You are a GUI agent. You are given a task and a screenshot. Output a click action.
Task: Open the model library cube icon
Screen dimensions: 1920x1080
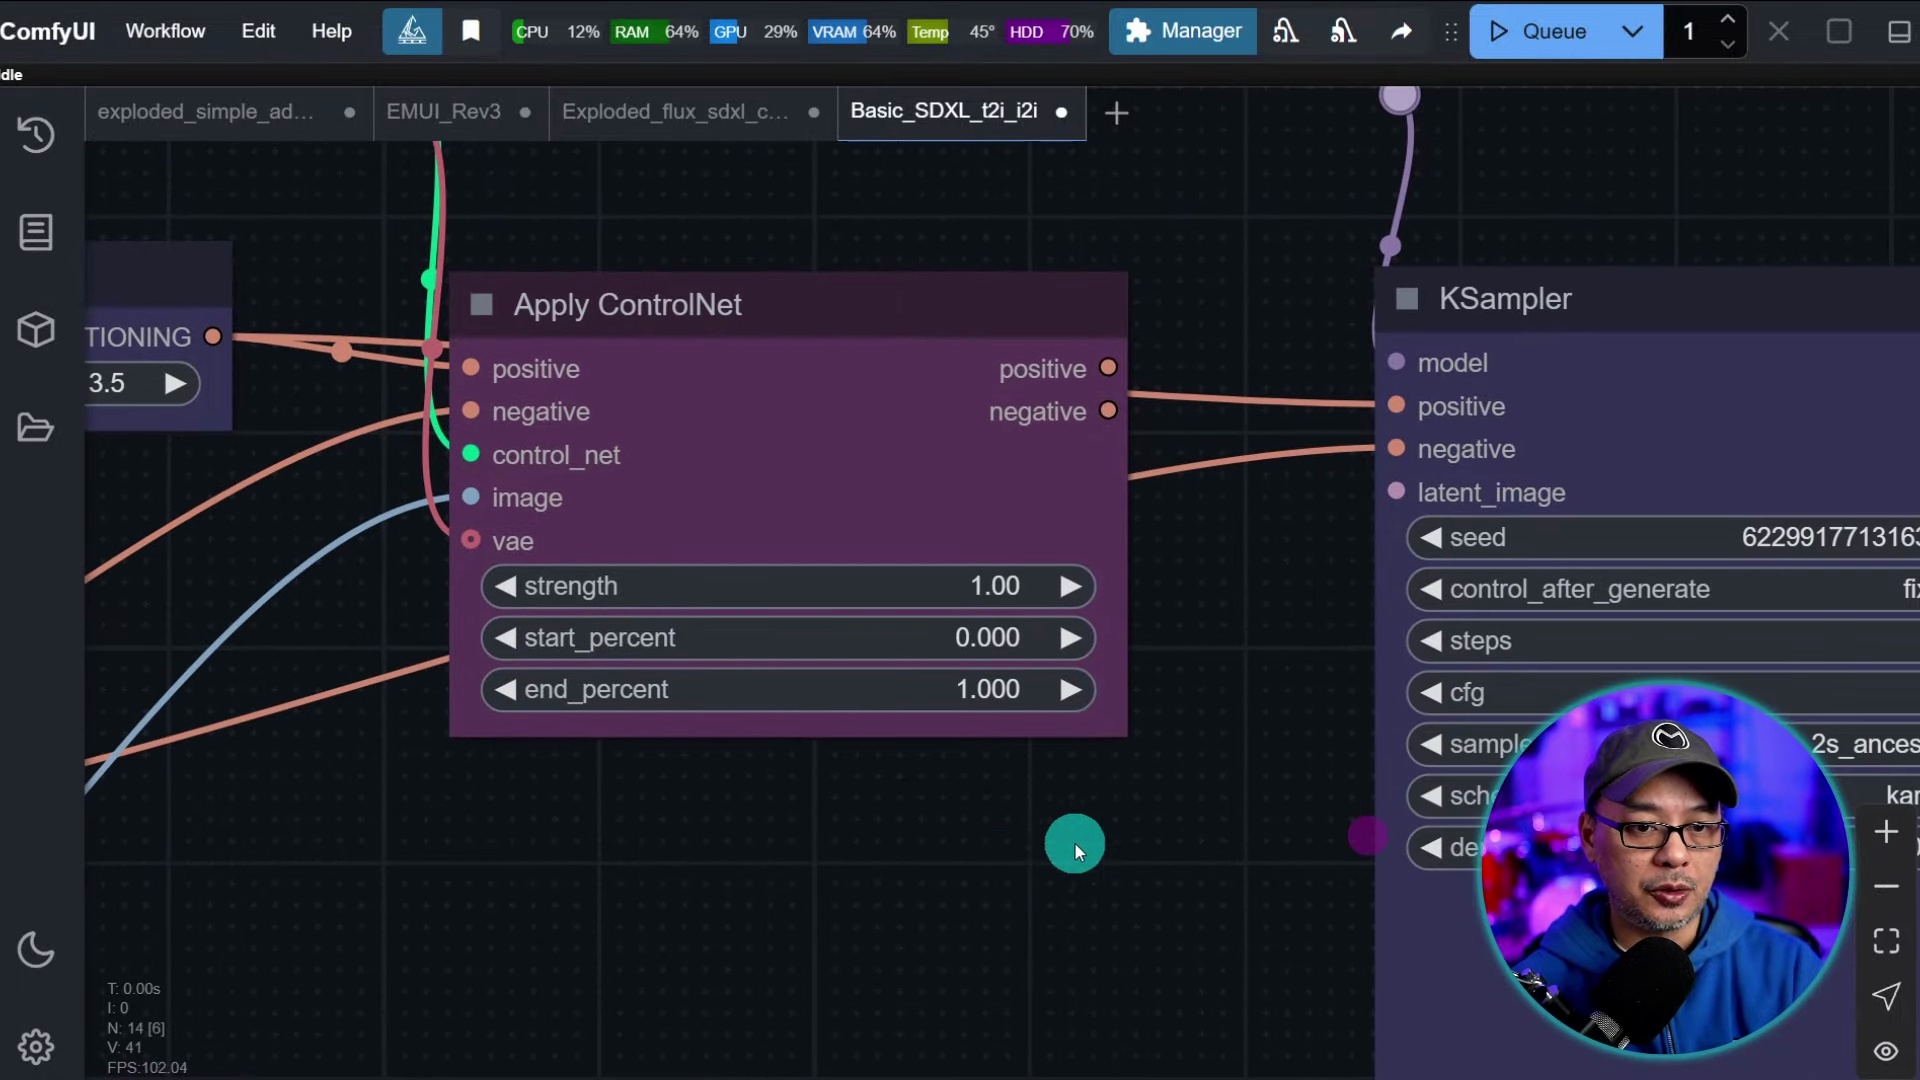click(36, 330)
